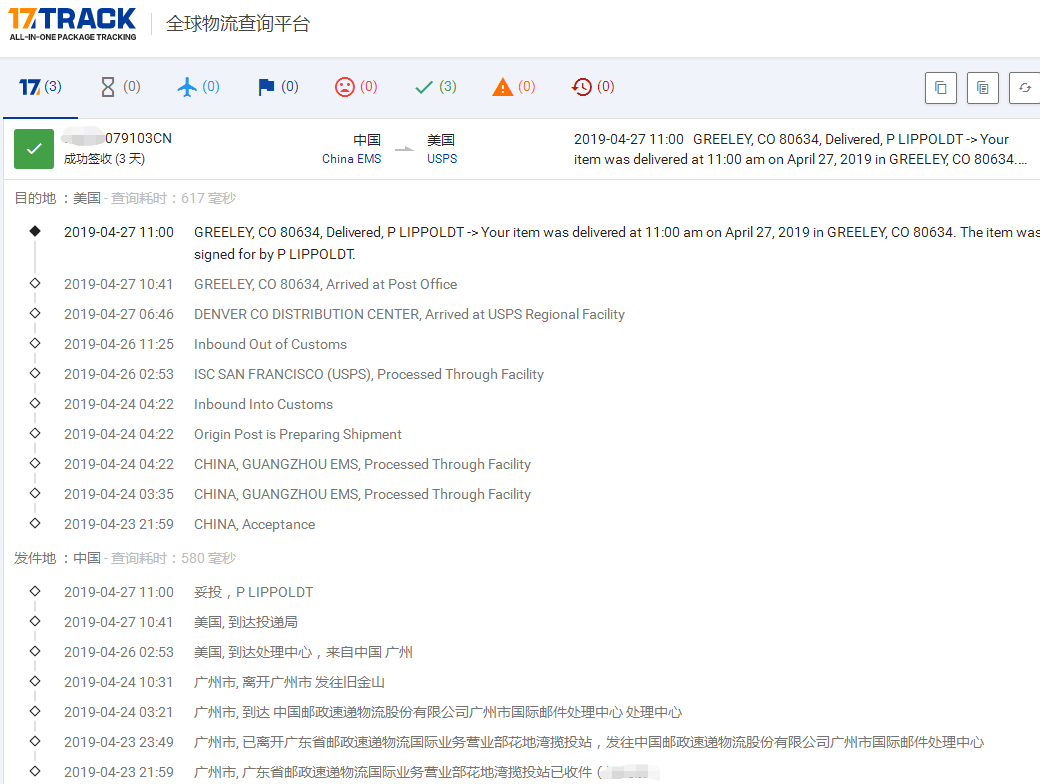This screenshot has height=784, width=1040.
Task: Show Undelivered packages with sad face icon
Action: click(x=355, y=88)
